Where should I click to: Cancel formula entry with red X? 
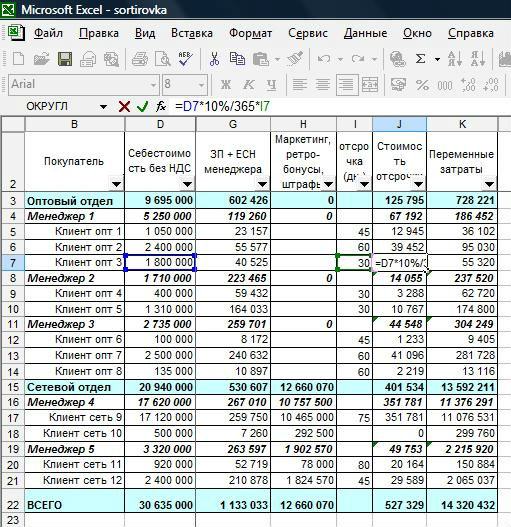pos(124,107)
